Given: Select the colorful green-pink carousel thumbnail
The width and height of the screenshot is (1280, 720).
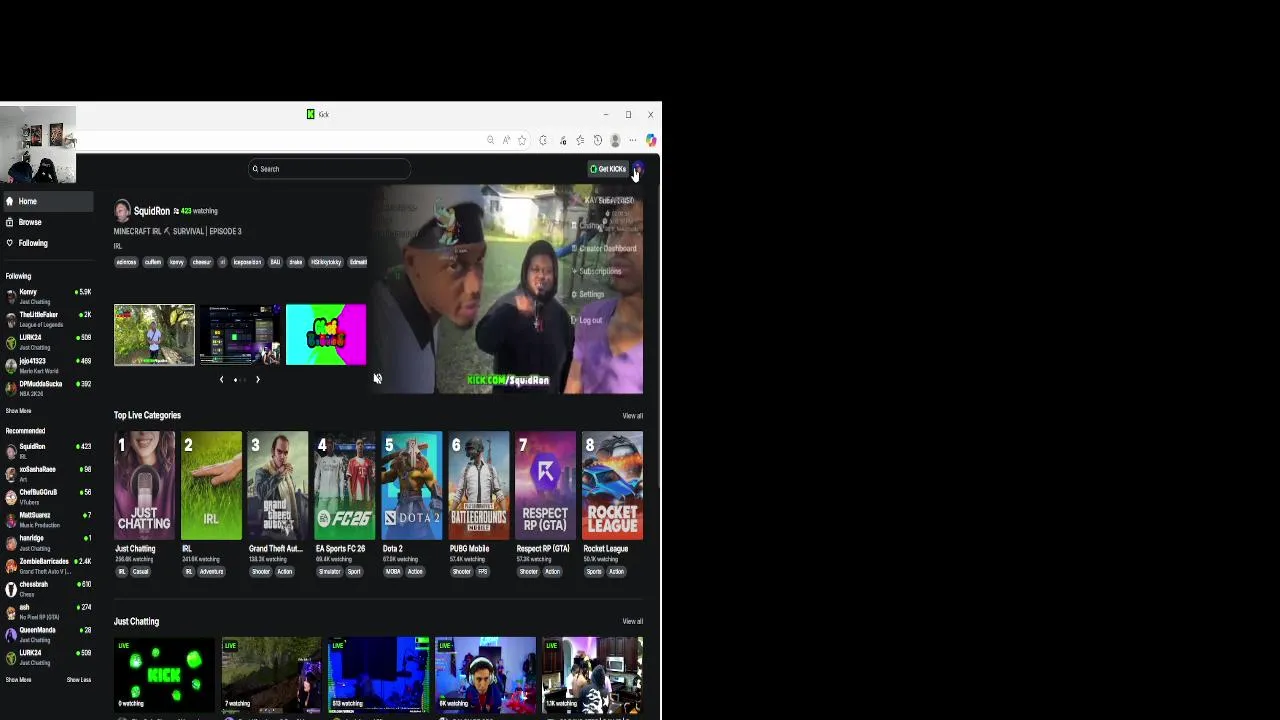Looking at the screenshot, I should coord(326,335).
